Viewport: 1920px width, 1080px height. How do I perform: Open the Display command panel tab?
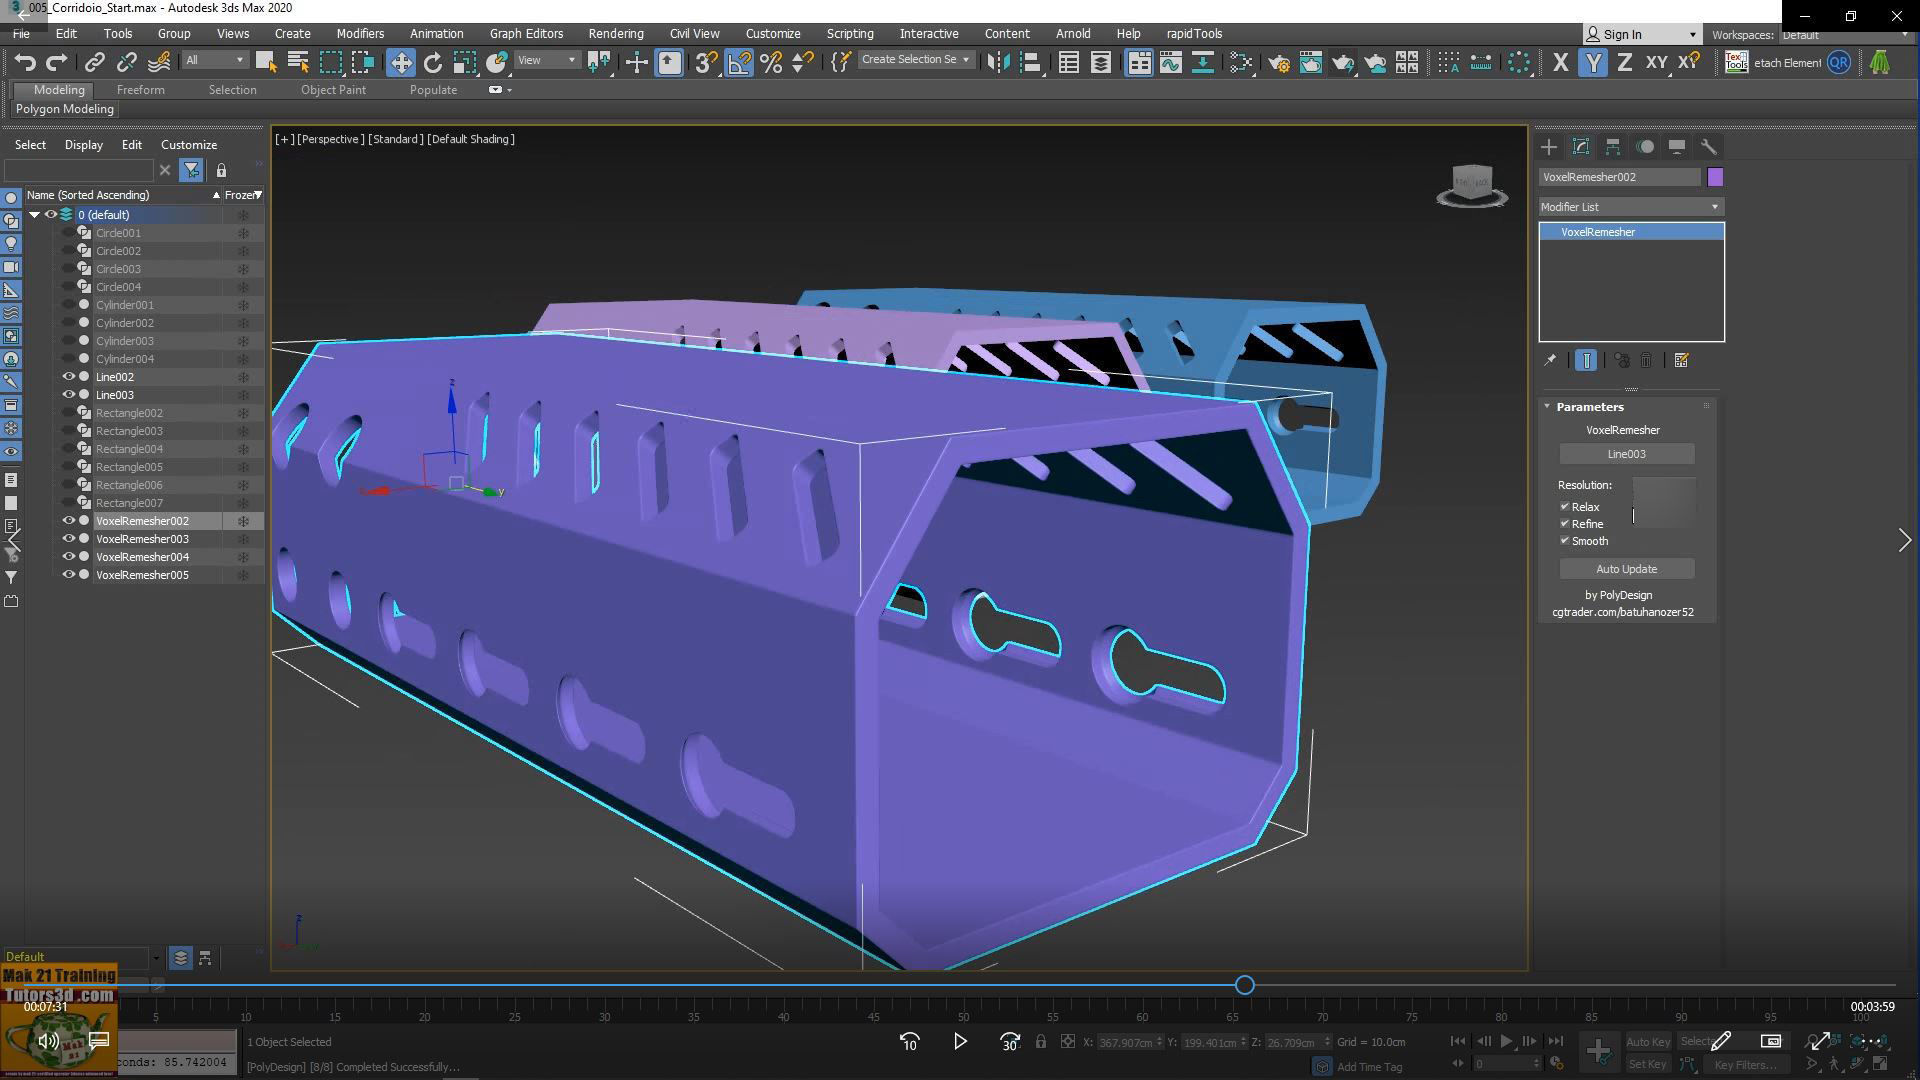(1677, 147)
